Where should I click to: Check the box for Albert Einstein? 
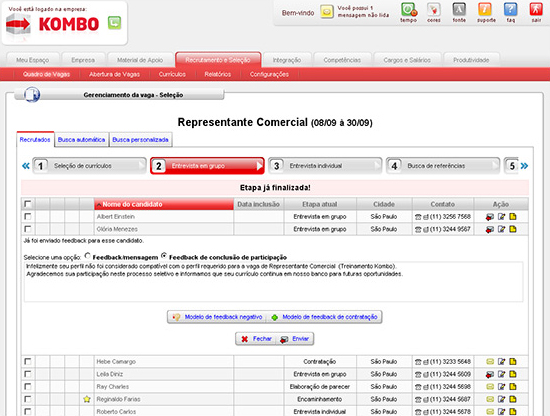tap(27, 216)
